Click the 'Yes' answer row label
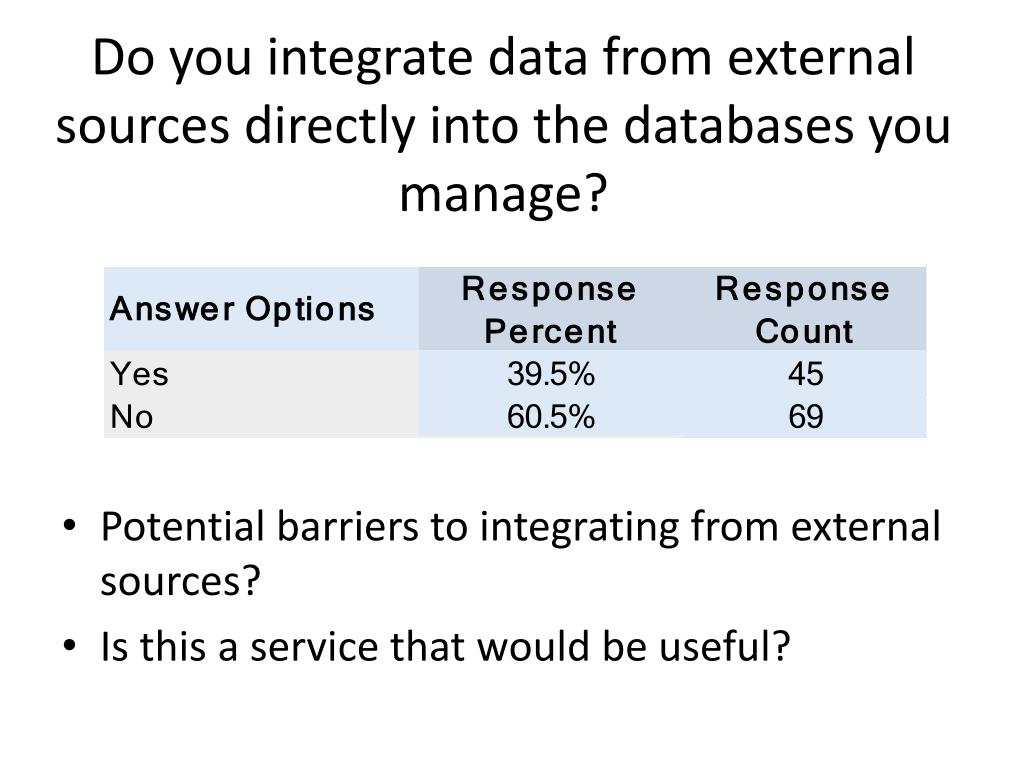Screen dimensions: 1024x768 point(140,374)
